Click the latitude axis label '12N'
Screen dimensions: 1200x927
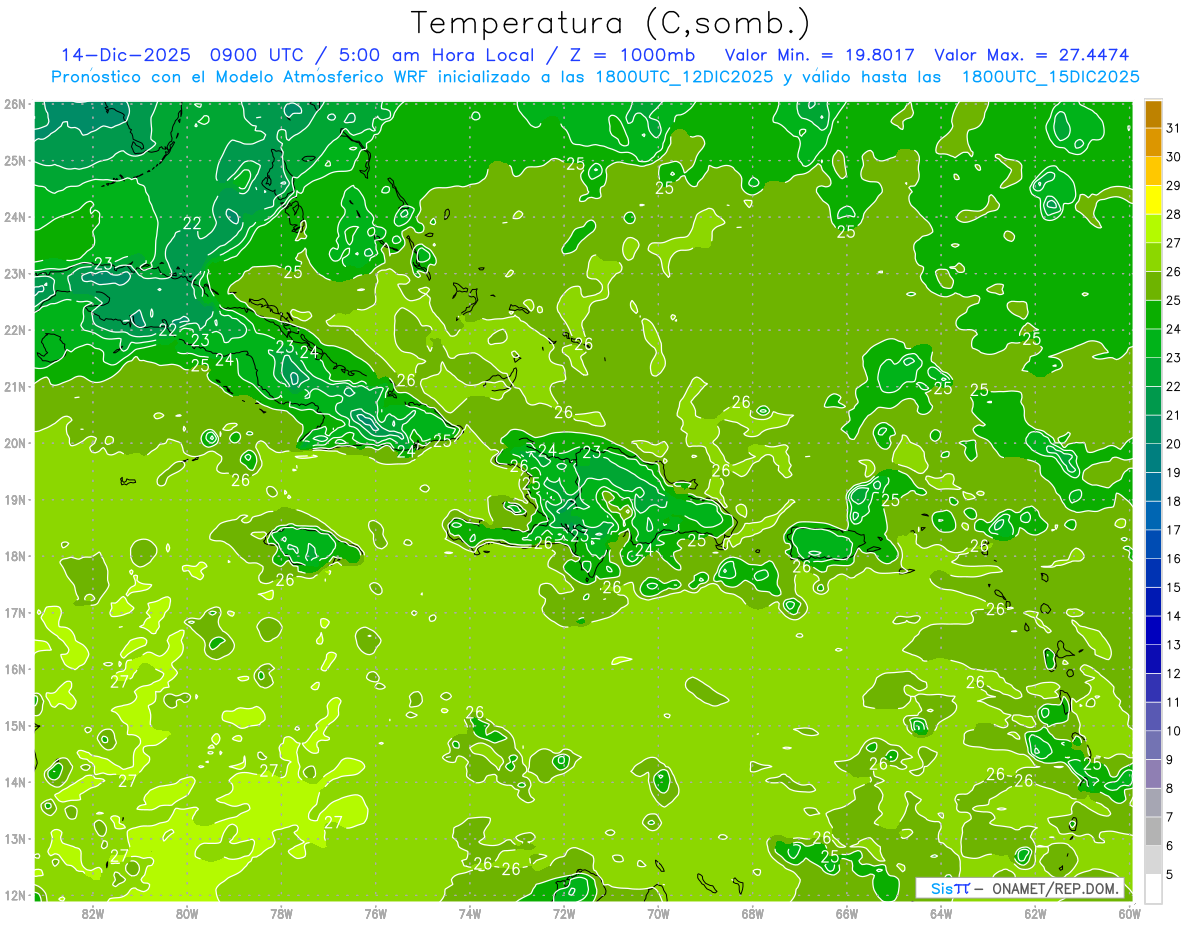[x=14, y=895]
